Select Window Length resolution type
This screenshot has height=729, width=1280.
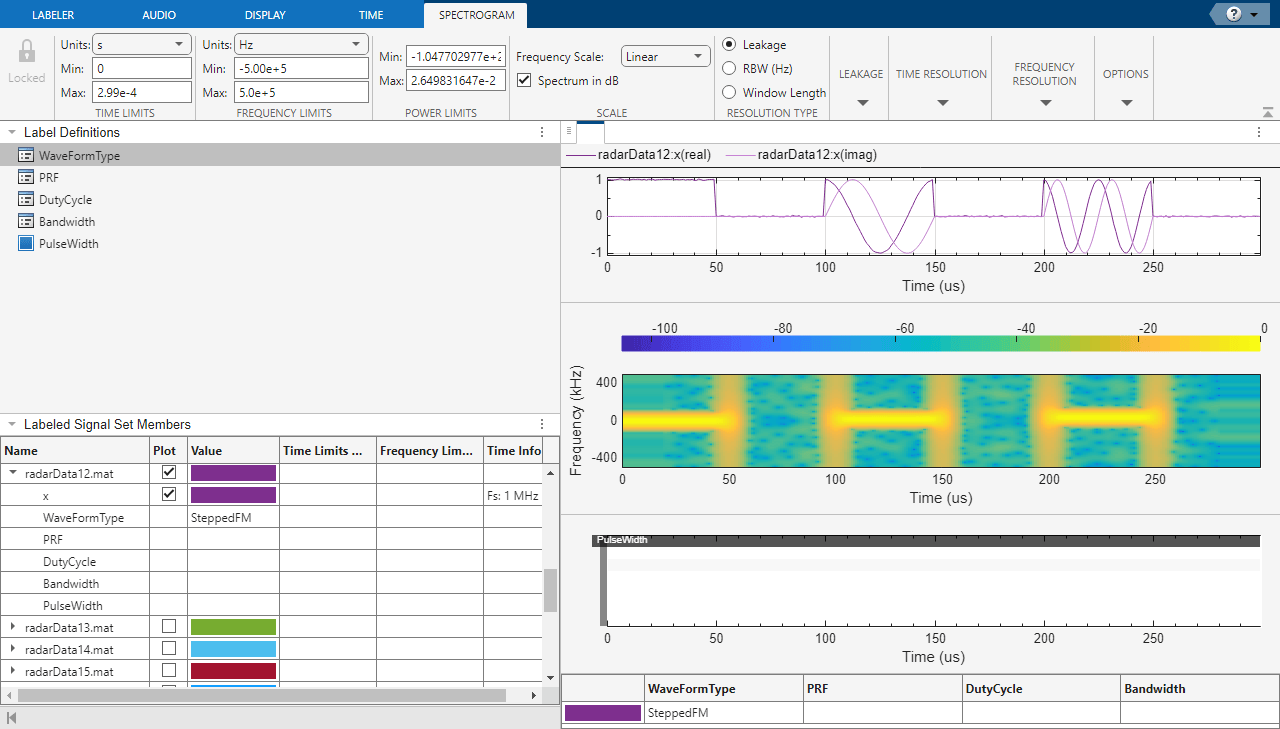pos(729,92)
